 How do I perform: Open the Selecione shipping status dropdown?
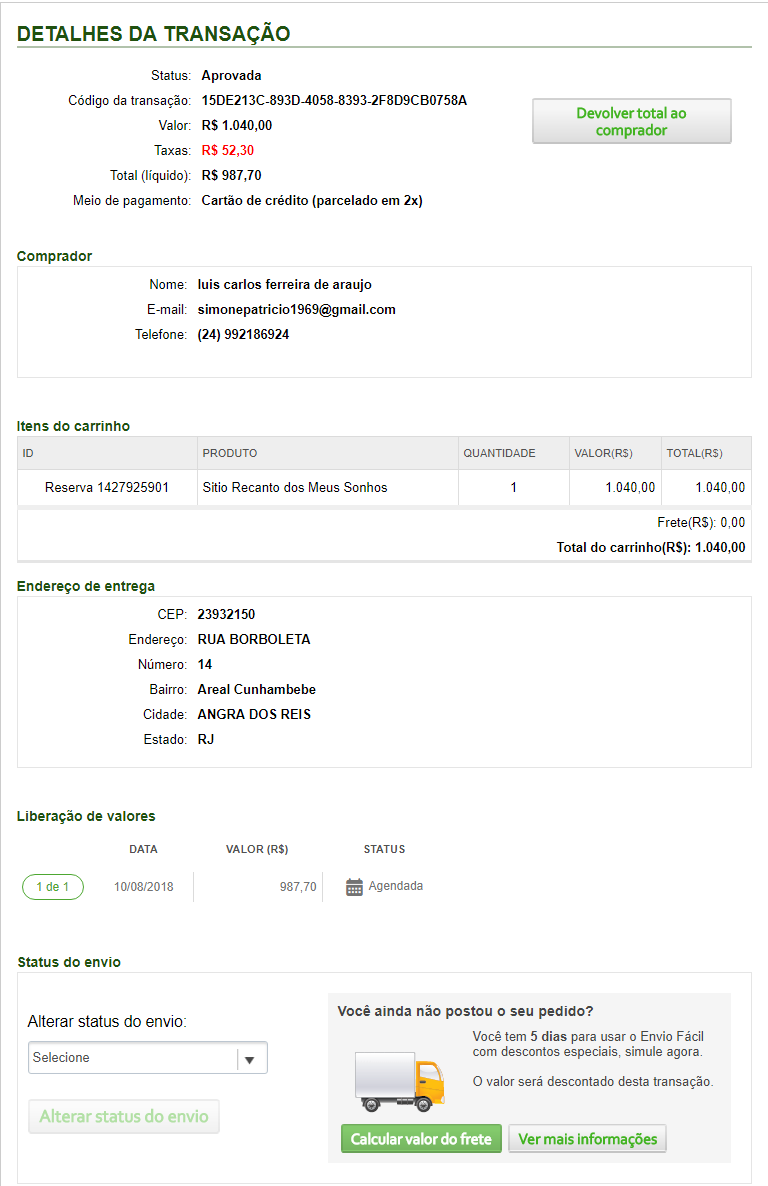click(134, 1058)
